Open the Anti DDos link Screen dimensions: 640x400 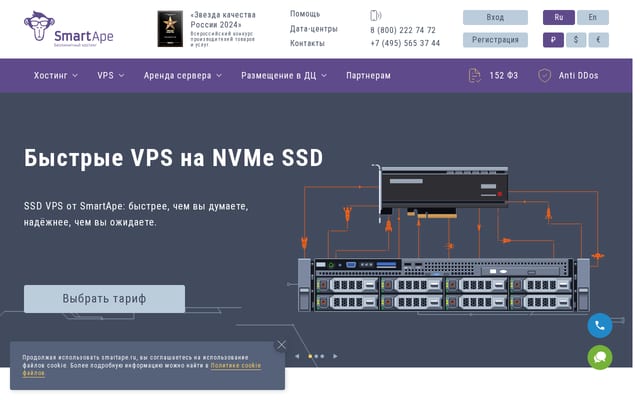578,76
